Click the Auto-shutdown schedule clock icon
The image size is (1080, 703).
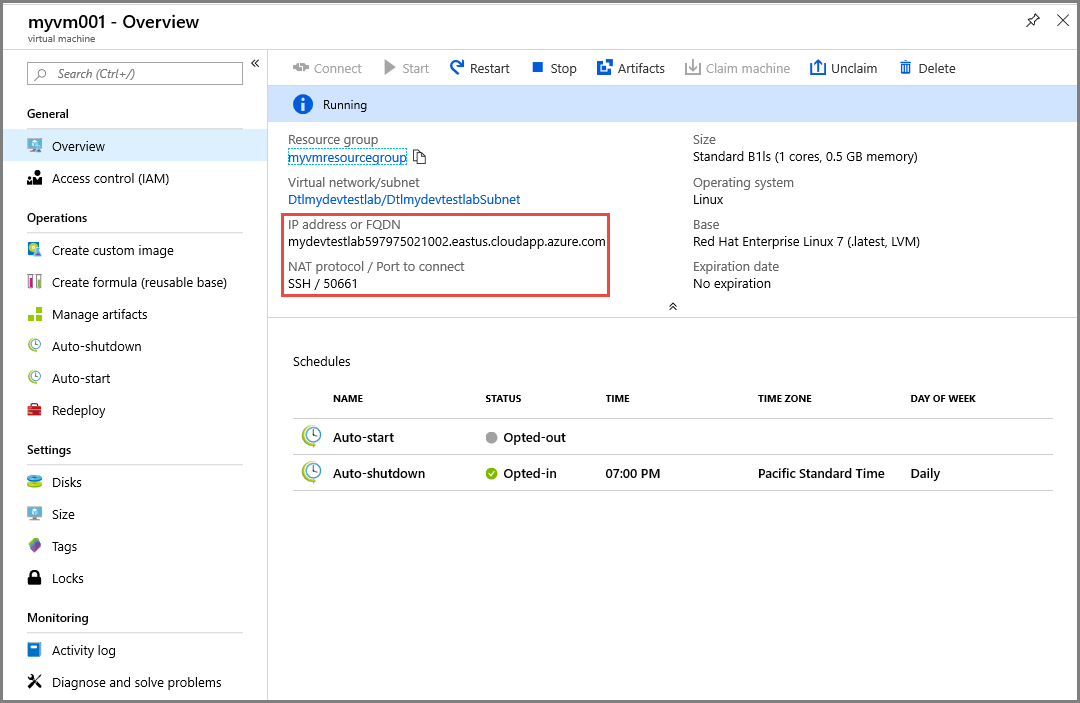coord(311,472)
